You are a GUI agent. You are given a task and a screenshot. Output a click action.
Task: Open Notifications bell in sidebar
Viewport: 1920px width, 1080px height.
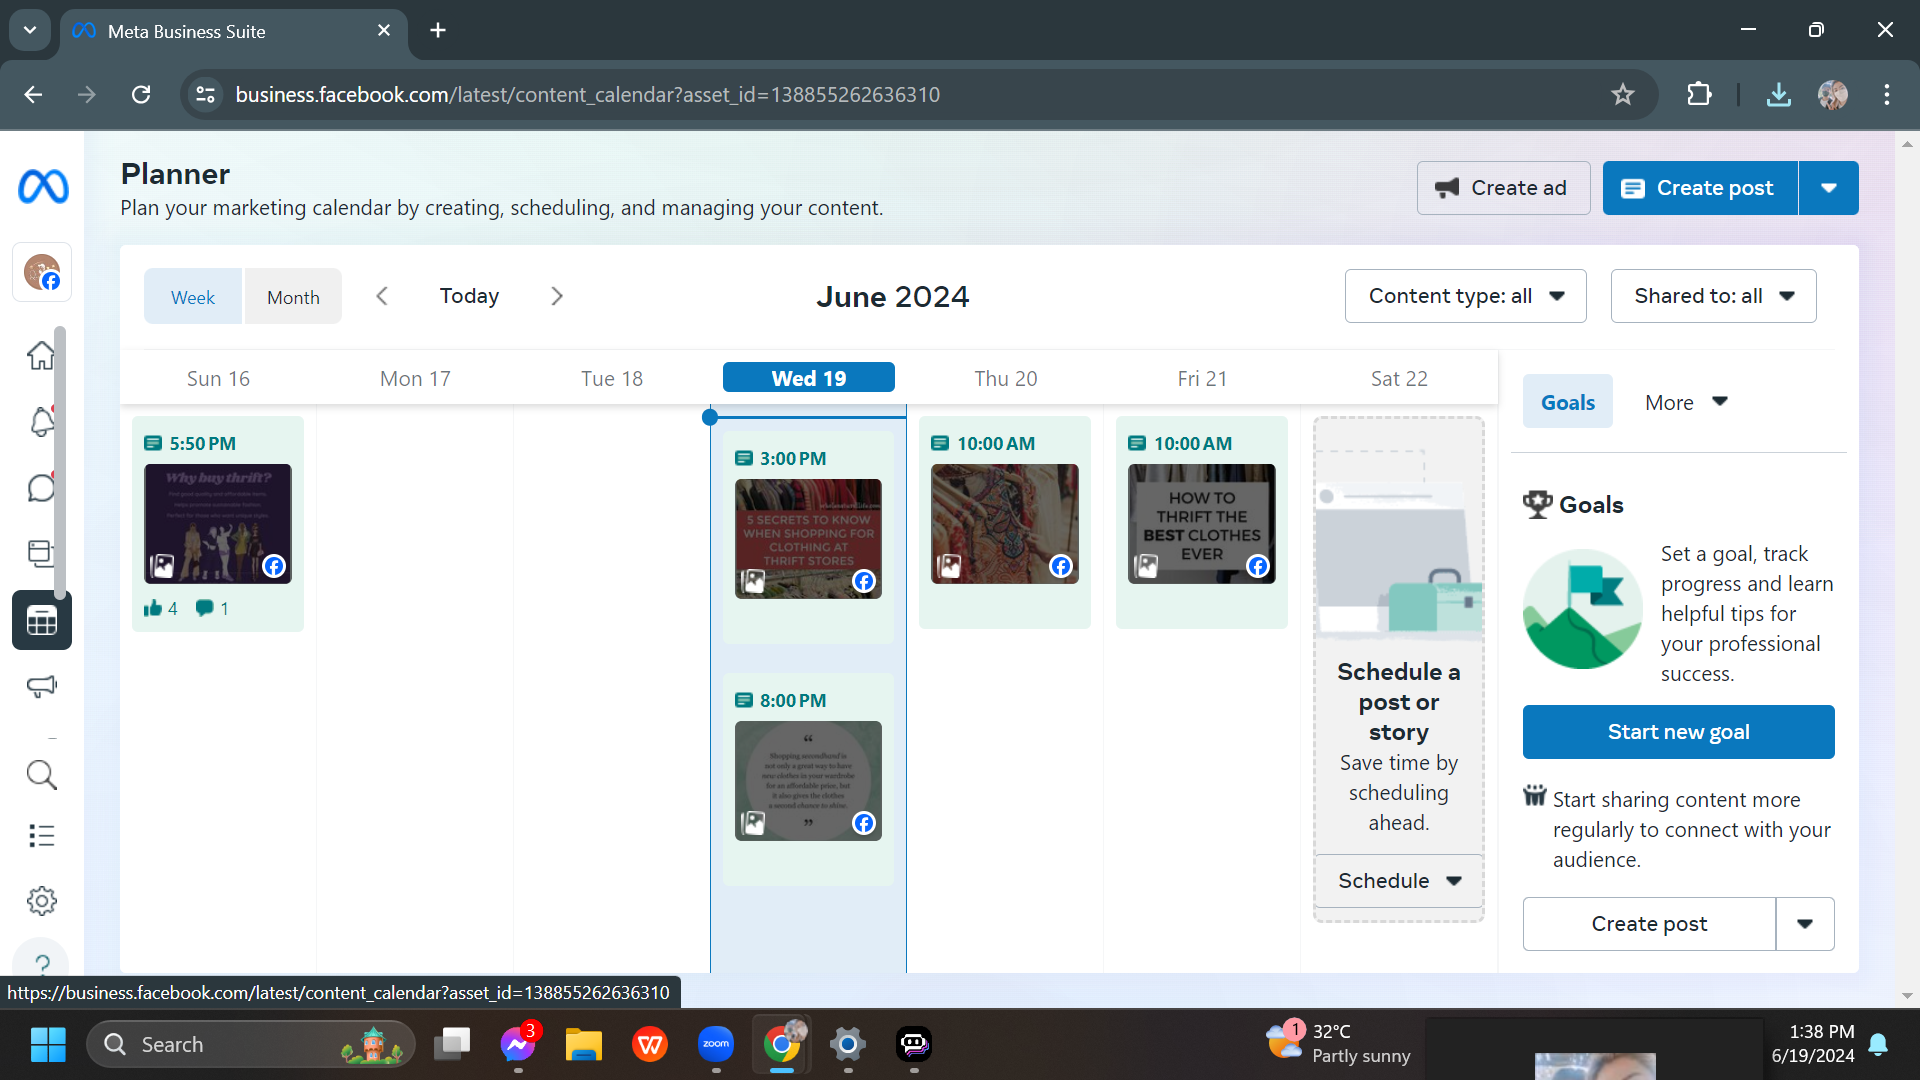pos(41,422)
